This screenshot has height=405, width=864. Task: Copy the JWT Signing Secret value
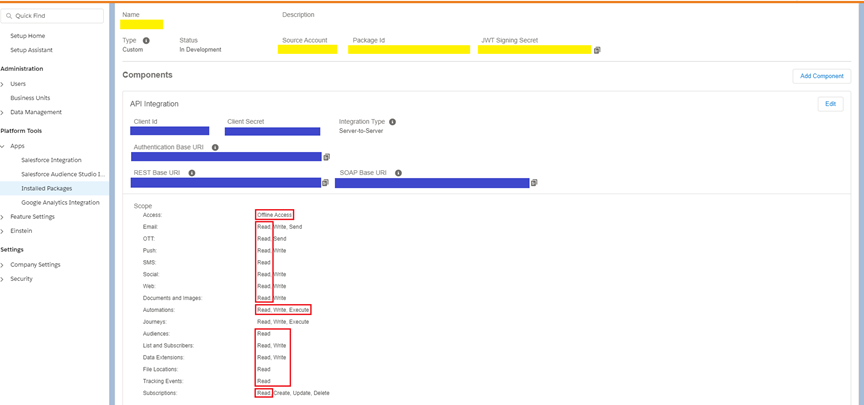[x=597, y=50]
